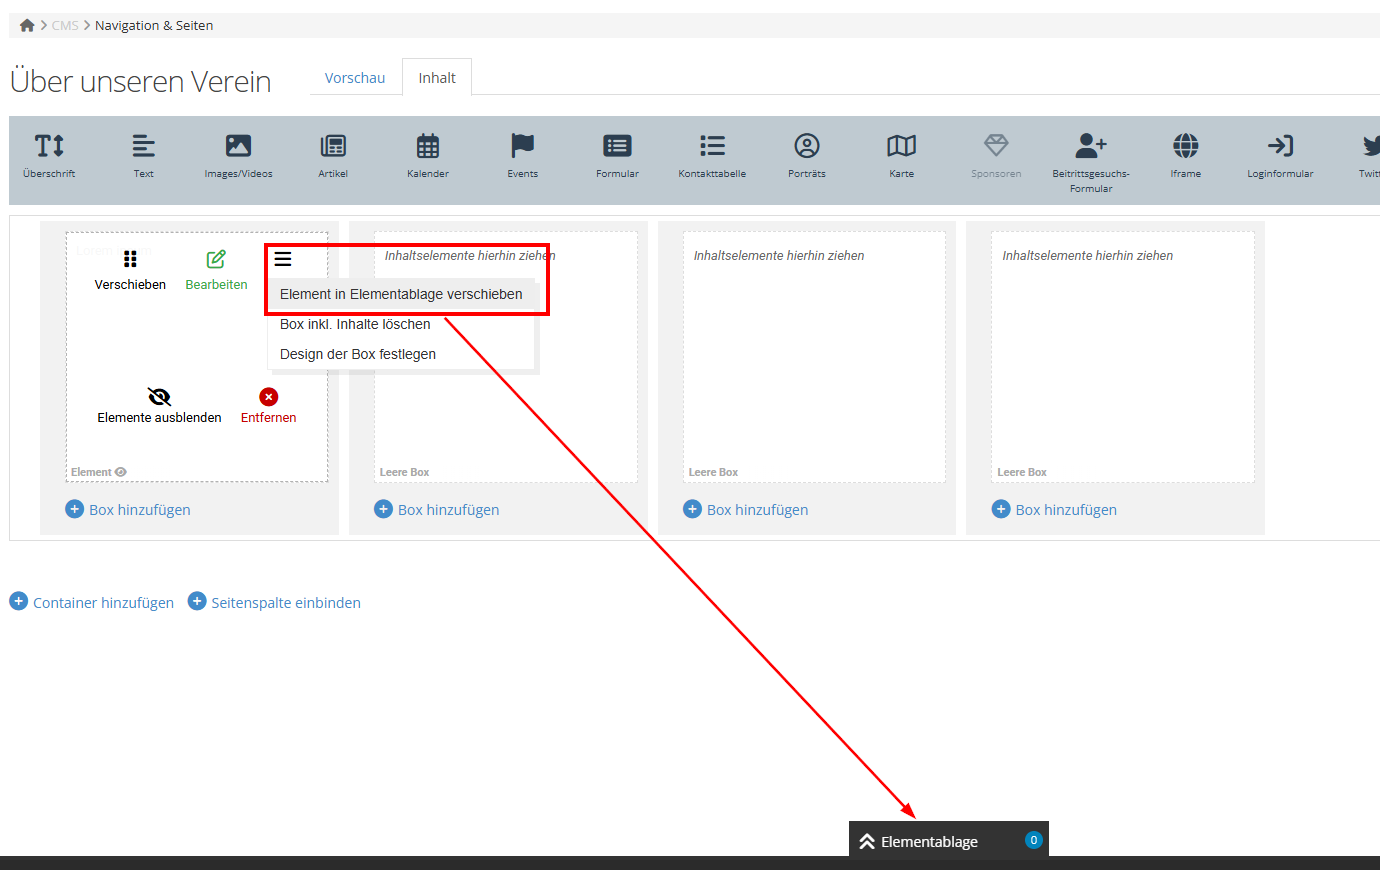The width and height of the screenshot is (1380, 870).
Task: Add a box below the second column's box
Action: (437, 509)
